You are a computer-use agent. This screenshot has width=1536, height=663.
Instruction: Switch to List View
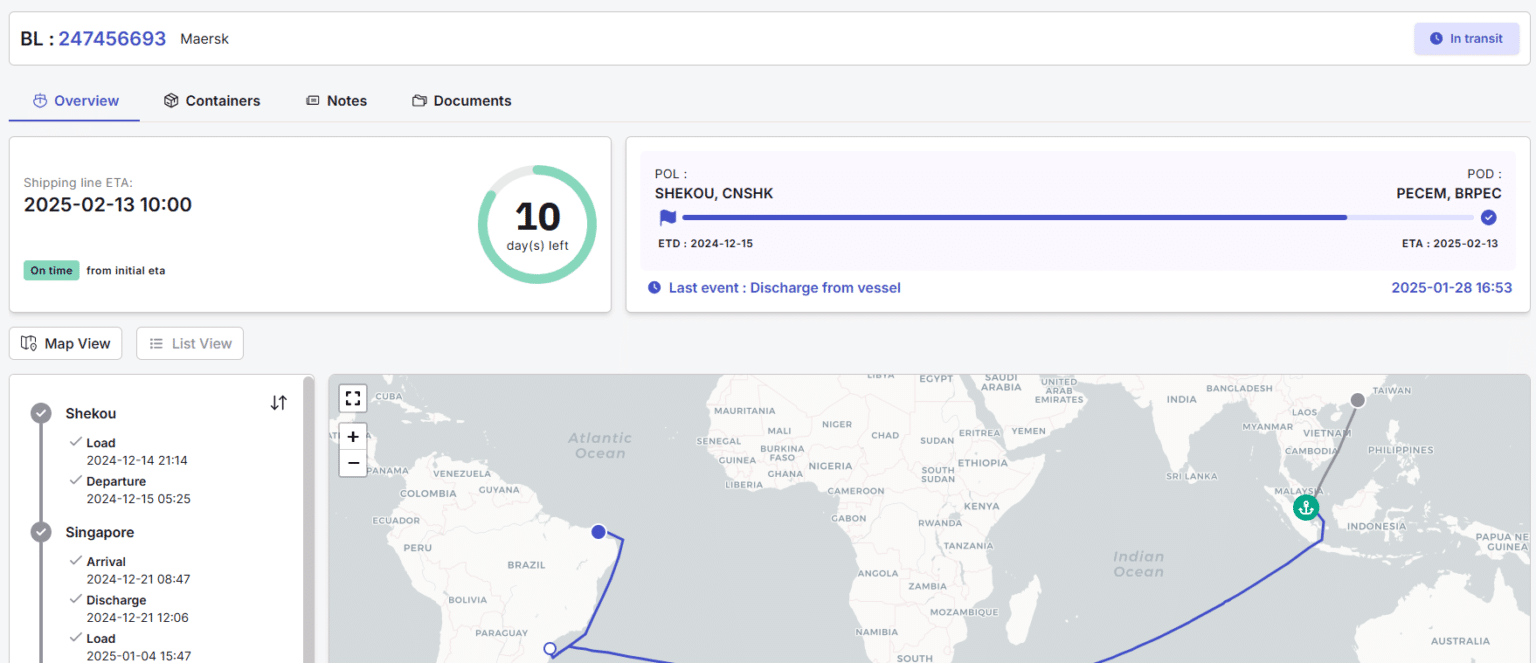[x=189, y=343]
